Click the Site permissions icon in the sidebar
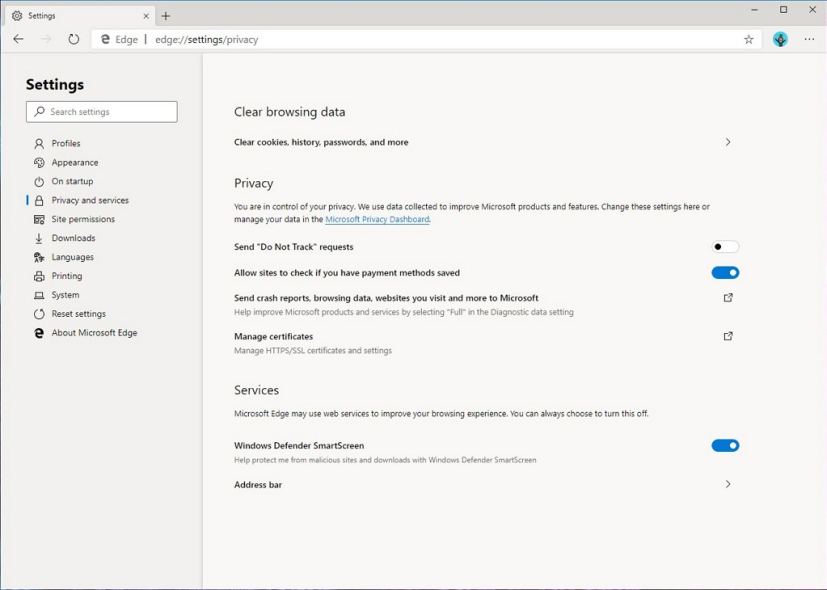The height and width of the screenshot is (590, 827). click(x=39, y=219)
